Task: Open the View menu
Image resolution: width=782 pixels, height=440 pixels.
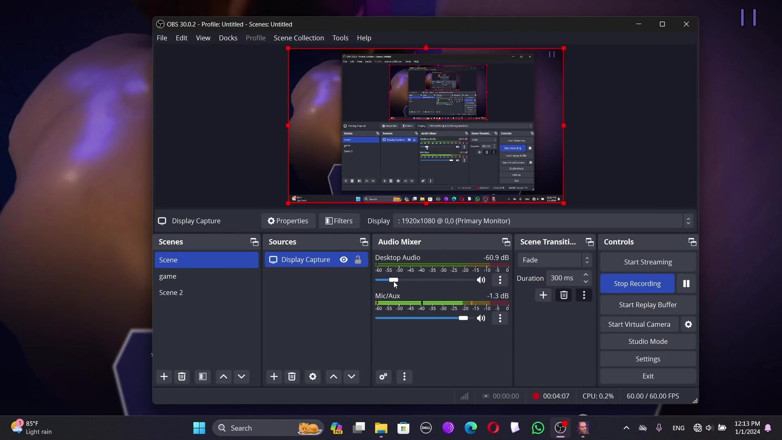Action: click(x=203, y=38)
